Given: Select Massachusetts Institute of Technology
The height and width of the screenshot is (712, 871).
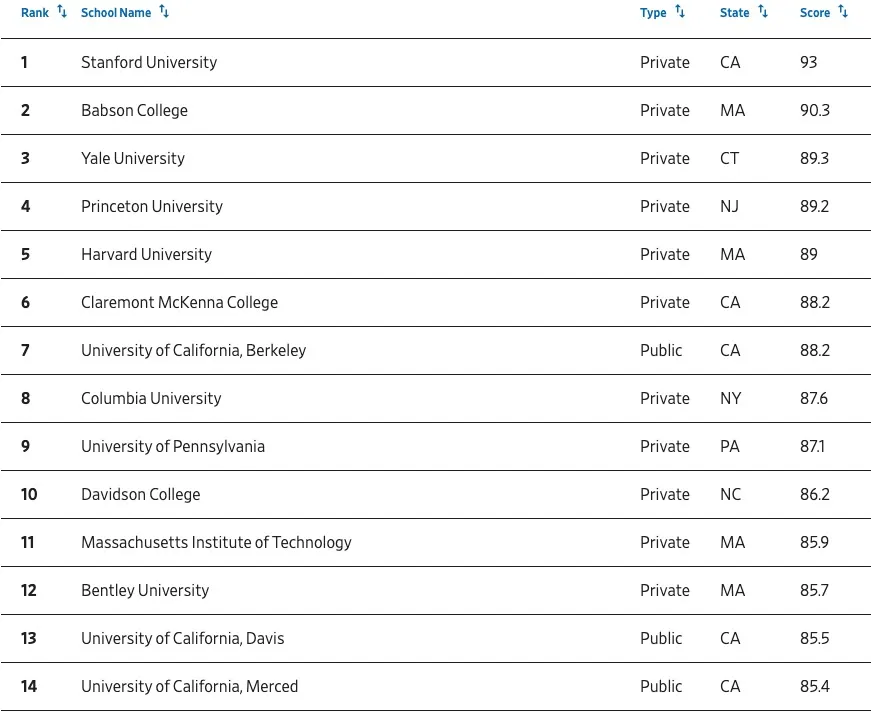Looking at the screenshot, I should (216, 542).
